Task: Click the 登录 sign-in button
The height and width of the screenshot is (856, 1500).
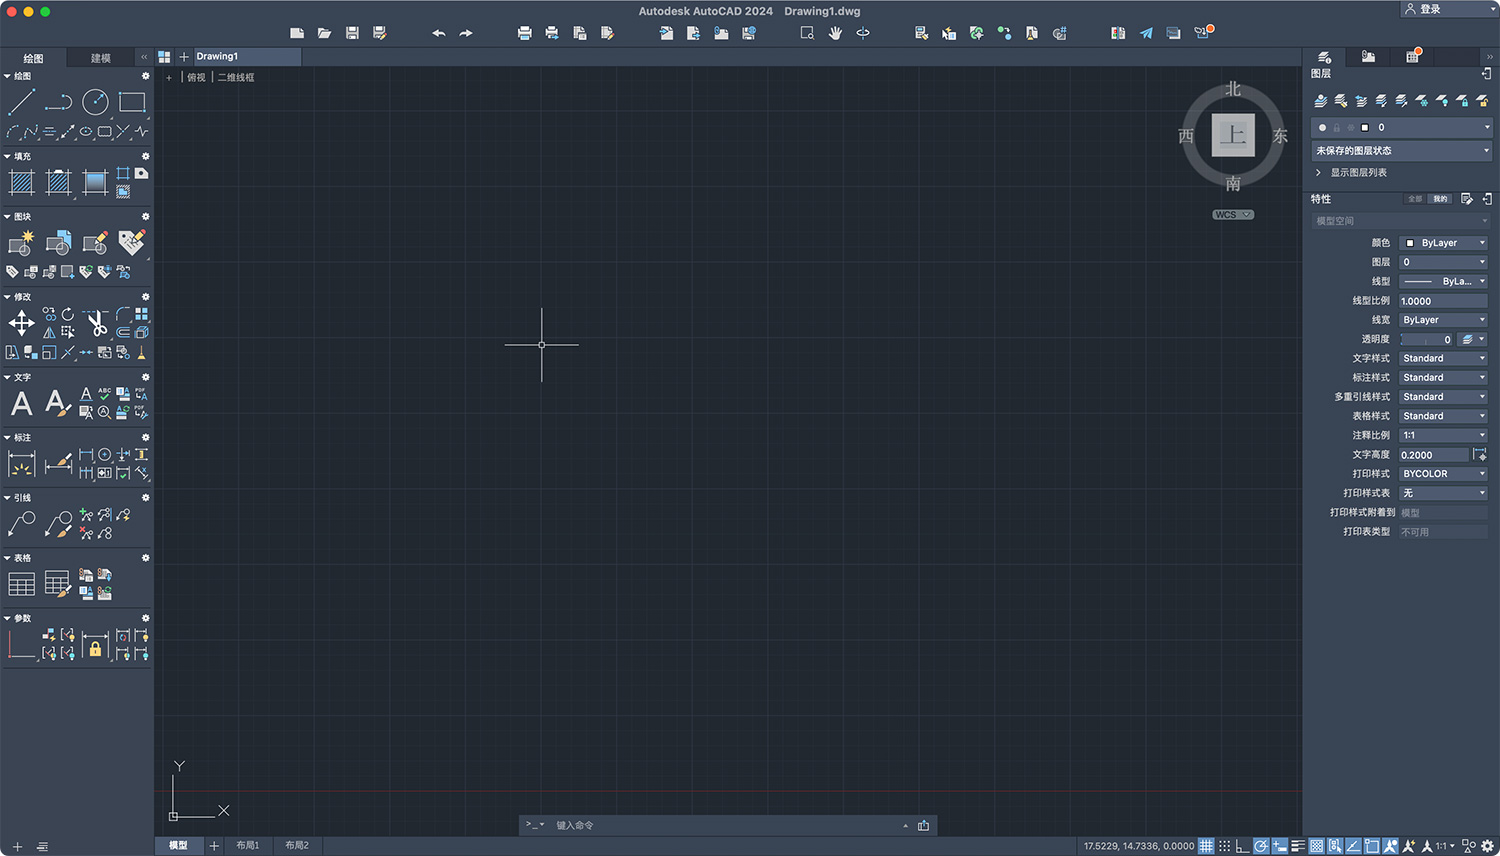Action: 1428,9
